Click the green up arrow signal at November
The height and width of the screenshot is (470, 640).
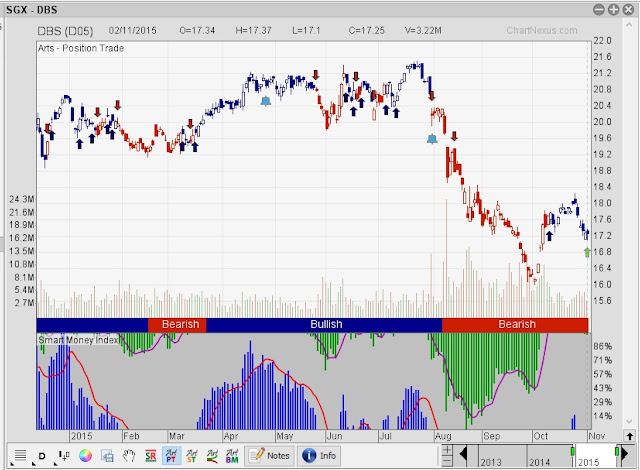587,253
